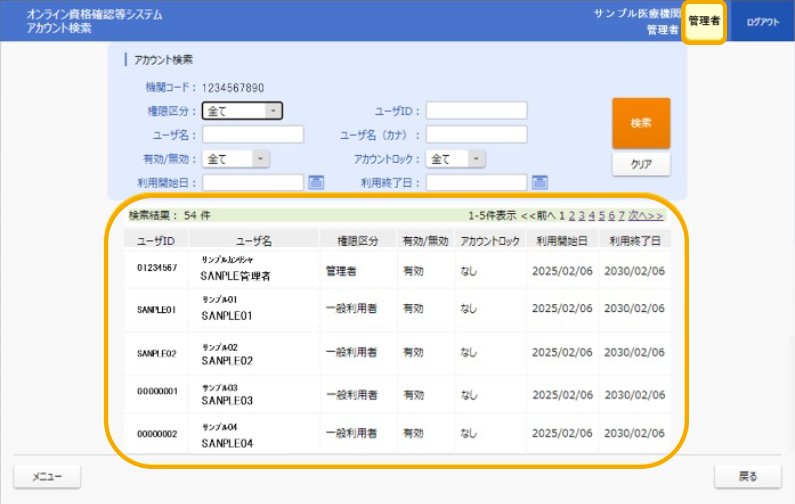Select the SANPLE01 user row
This screenshot has height=504, width=795.
(x=397, y=310)
